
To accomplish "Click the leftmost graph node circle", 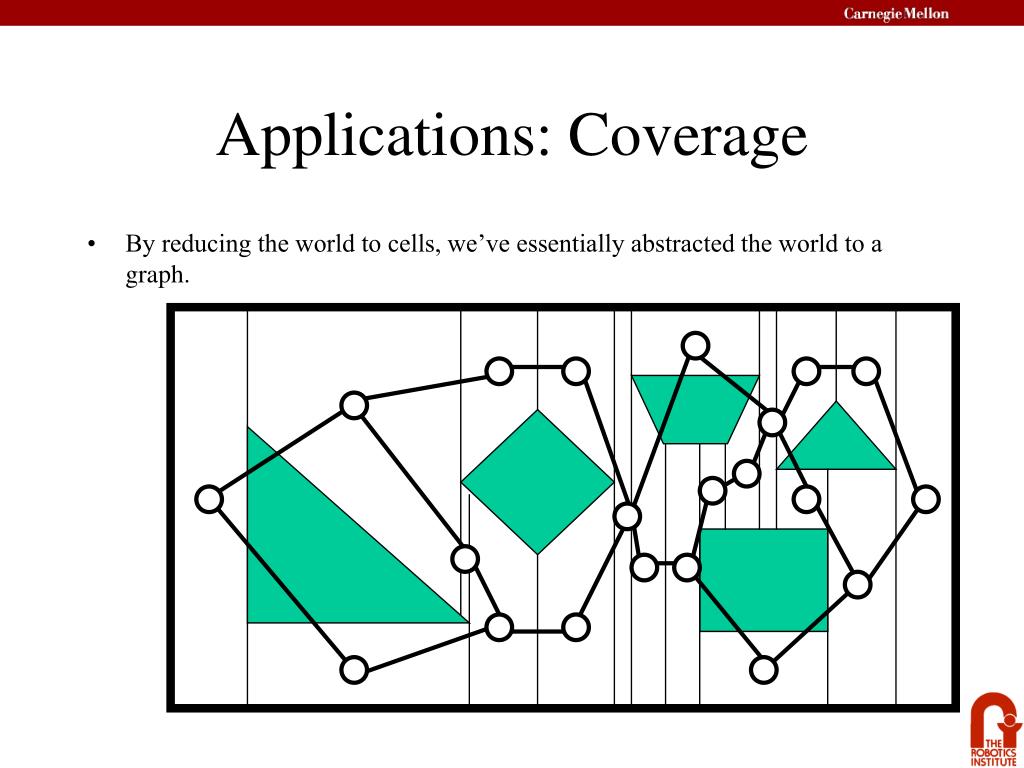I will pyautogui.click(x=209, y=499).
